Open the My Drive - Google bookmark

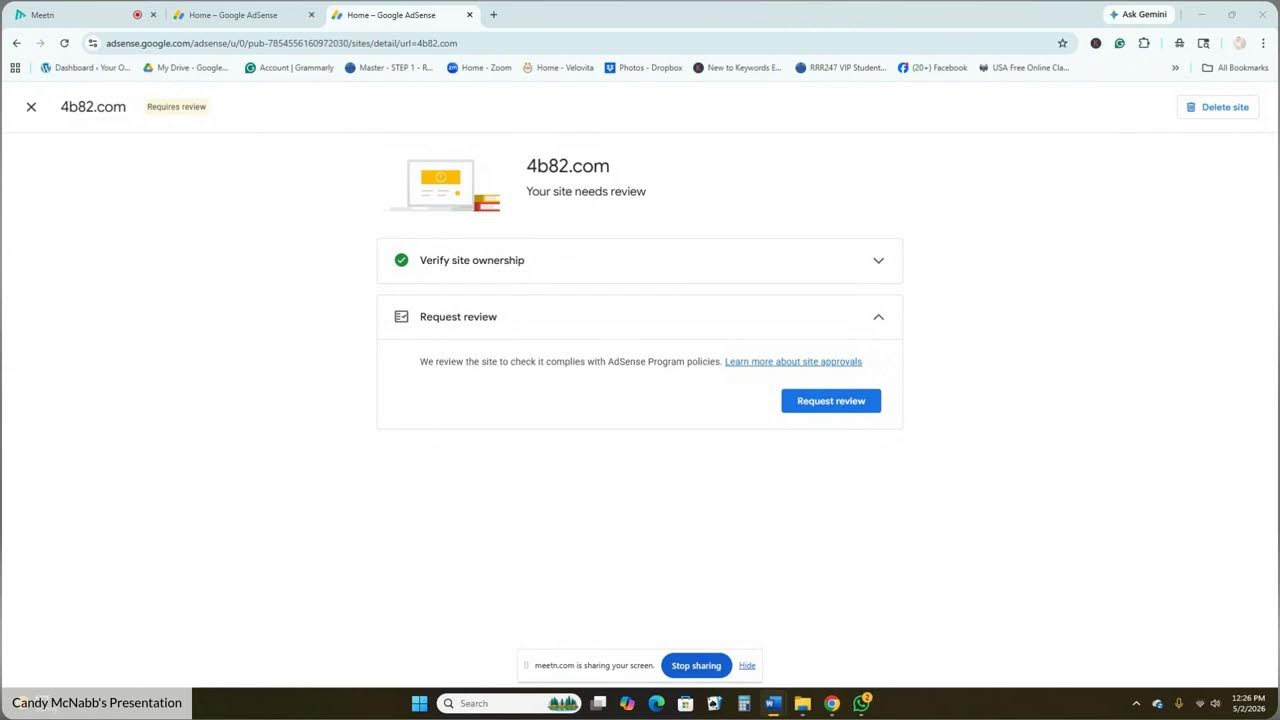(186, 68)
